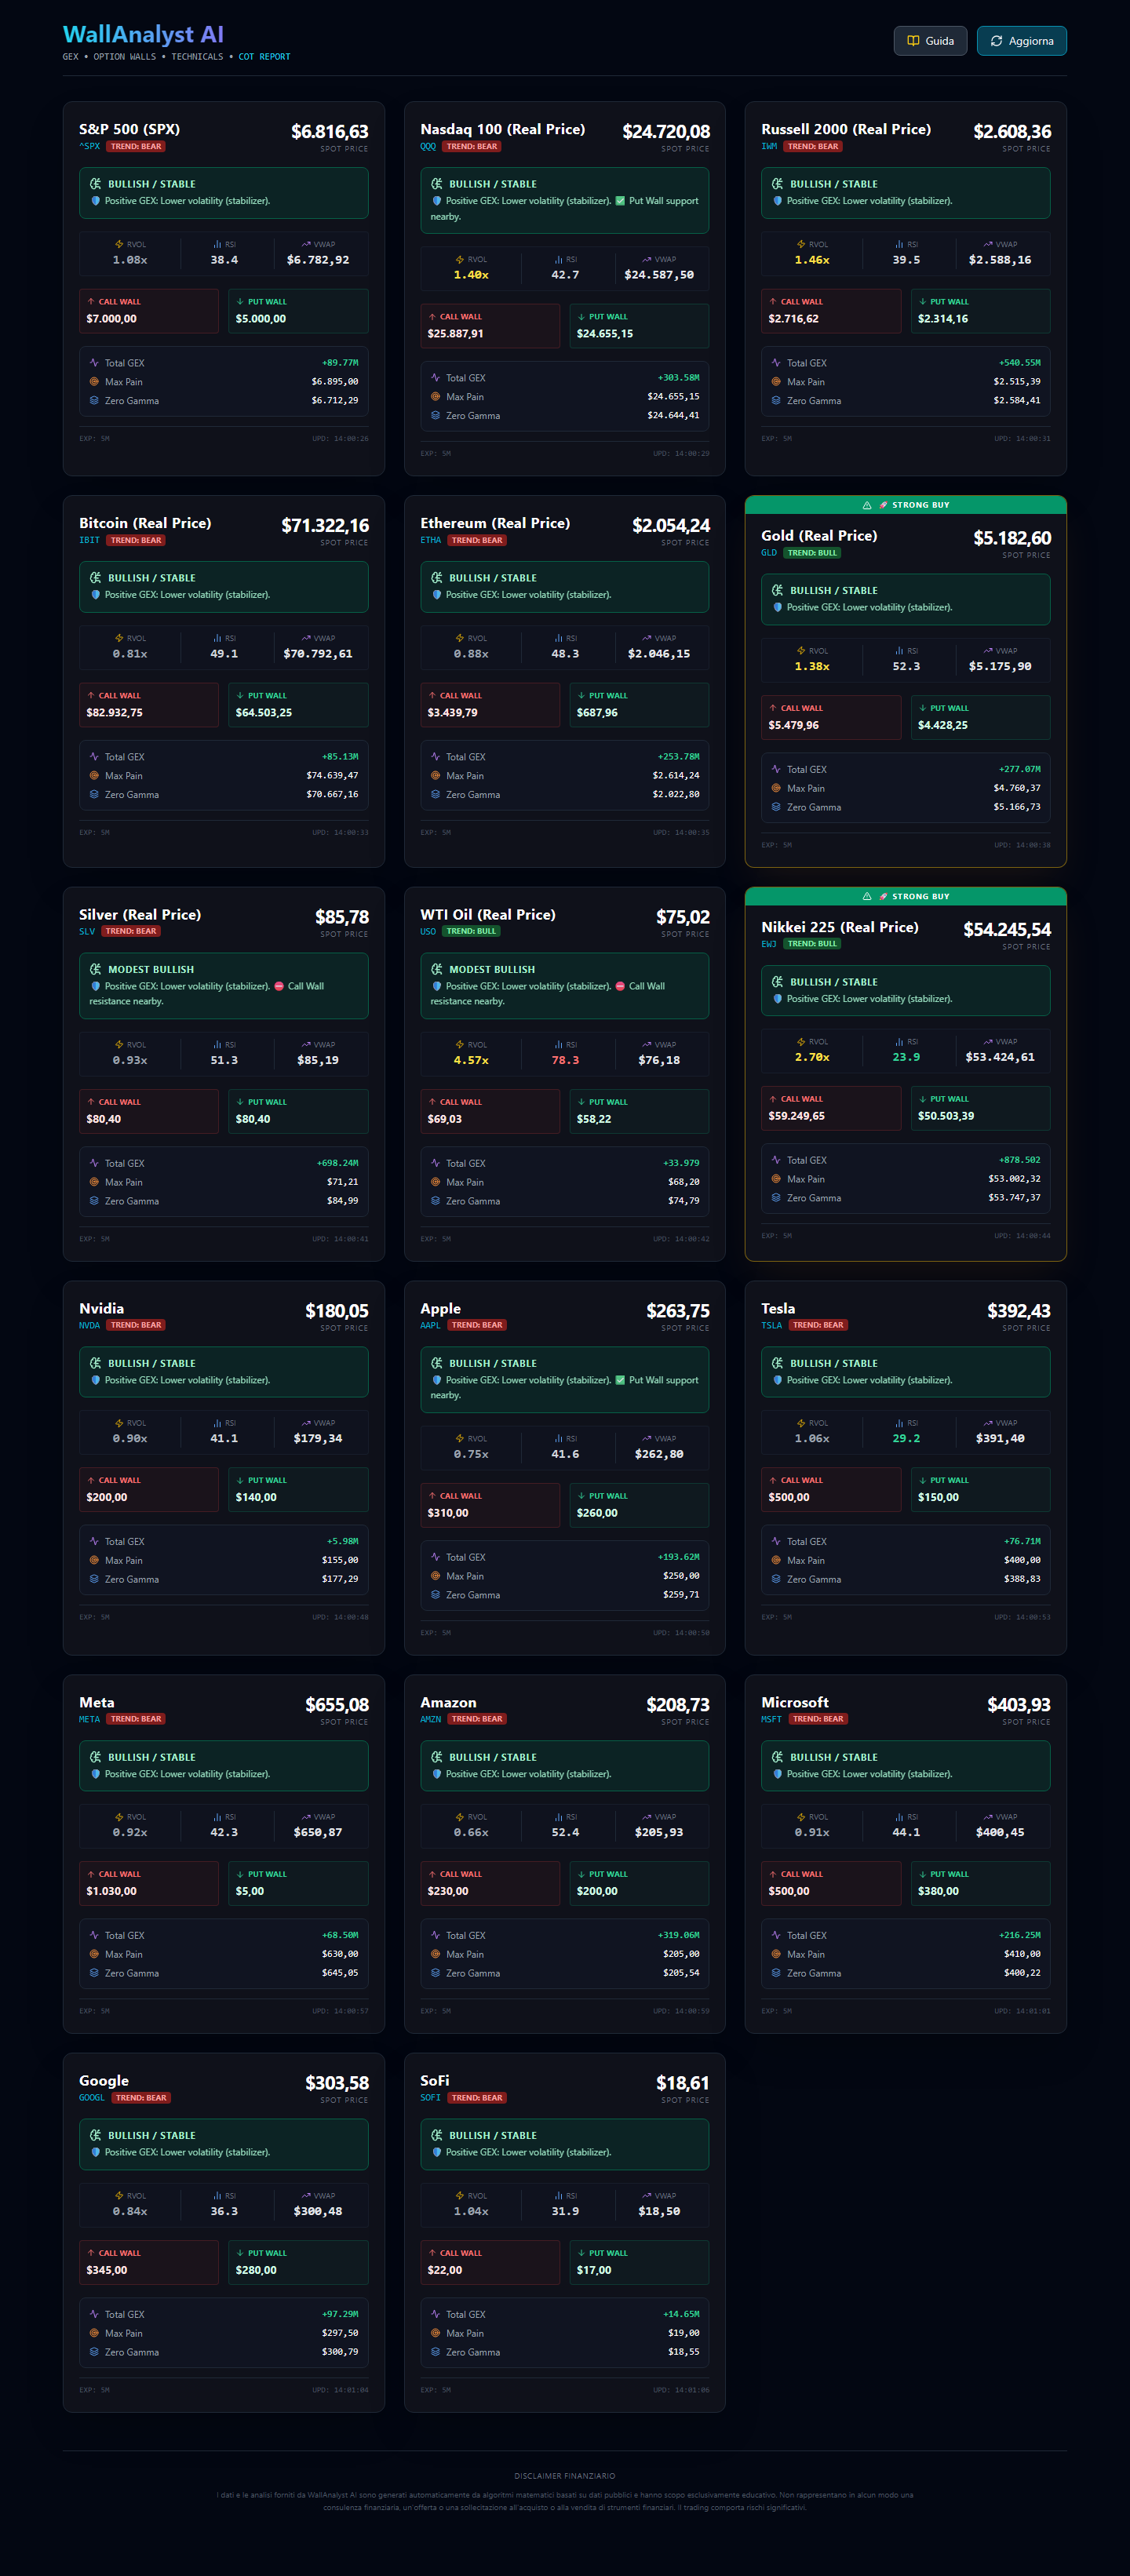Click the RSI bar-chart icon in Bitcoin card
Screen dimensions: 1130x2576
pyautogui.click(x=217, y=638)
